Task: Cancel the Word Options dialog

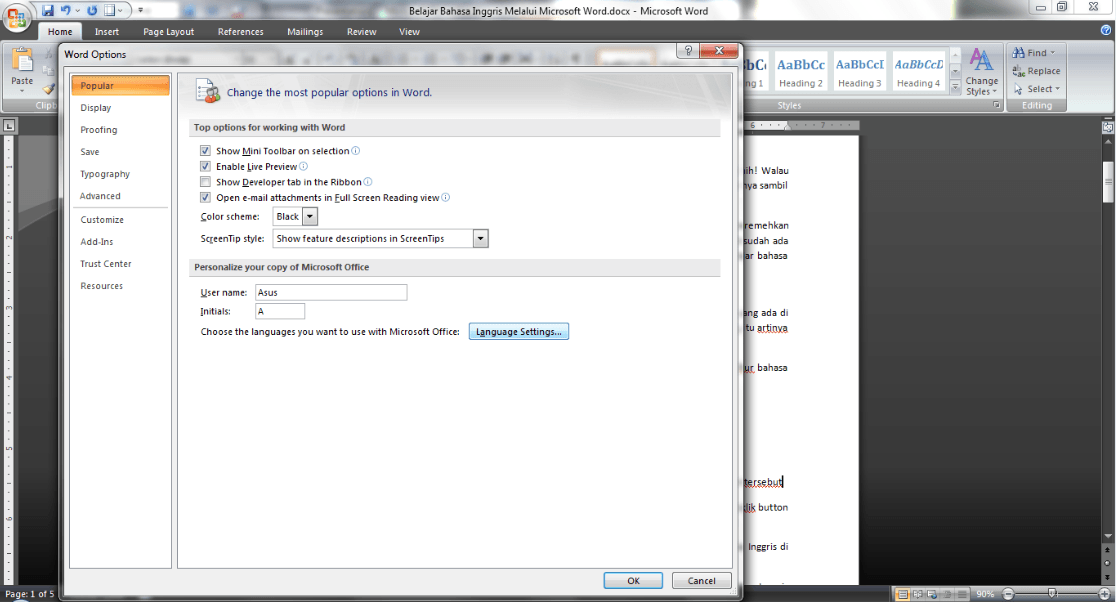Action: point(701,581)
